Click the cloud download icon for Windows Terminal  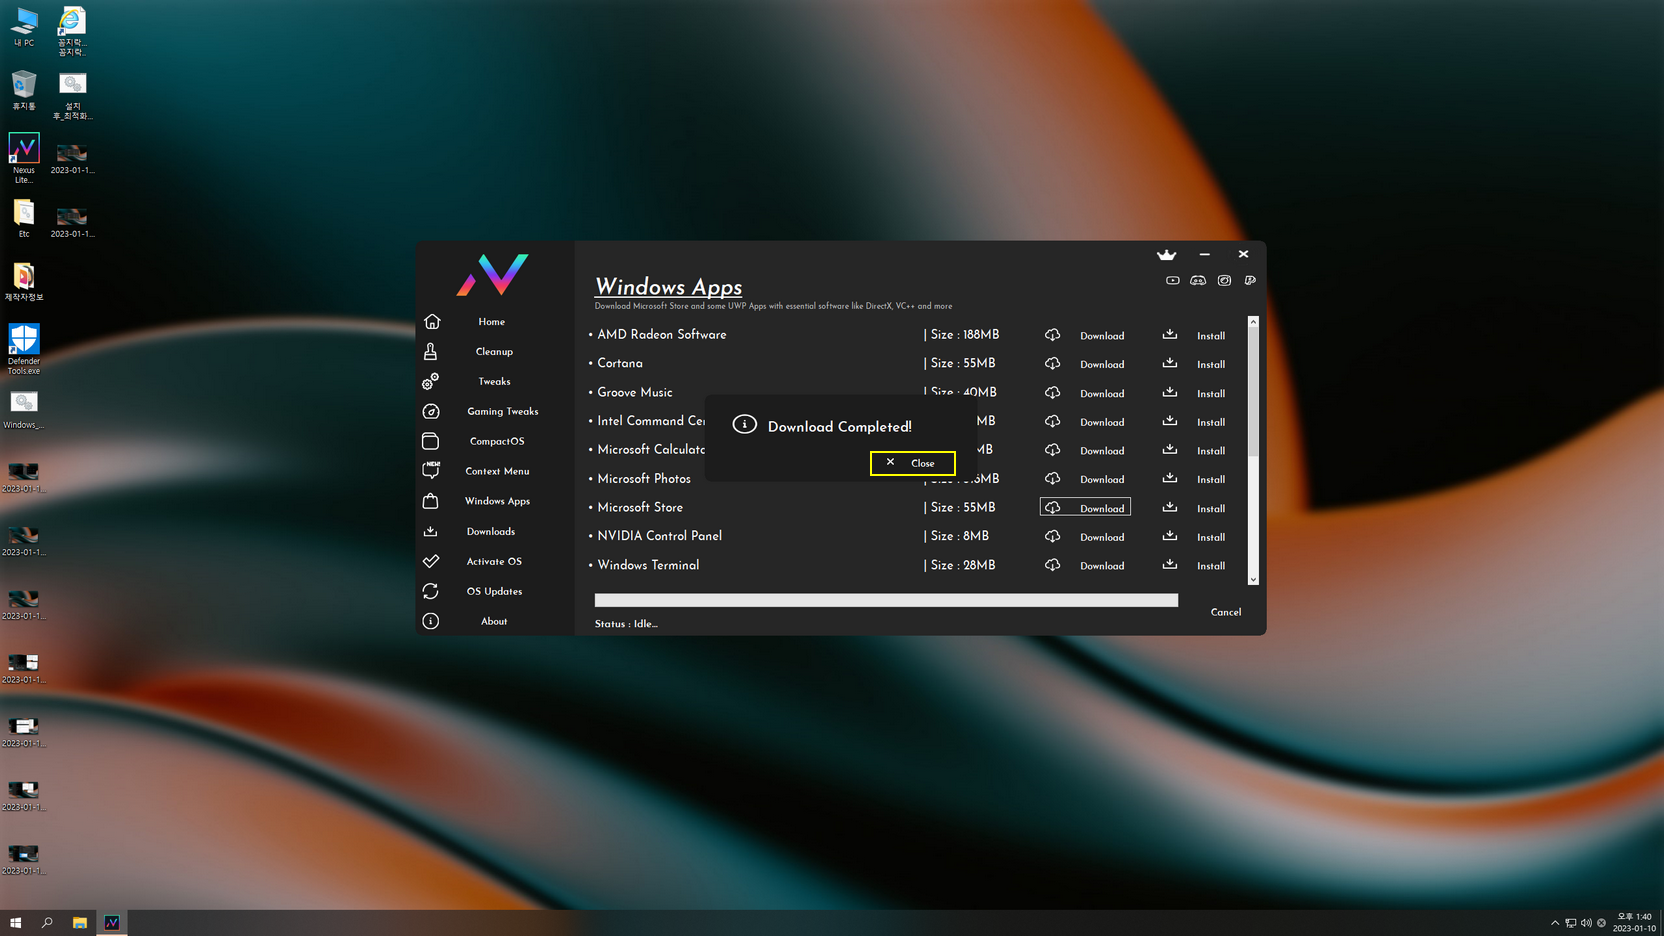(1053, 566)
